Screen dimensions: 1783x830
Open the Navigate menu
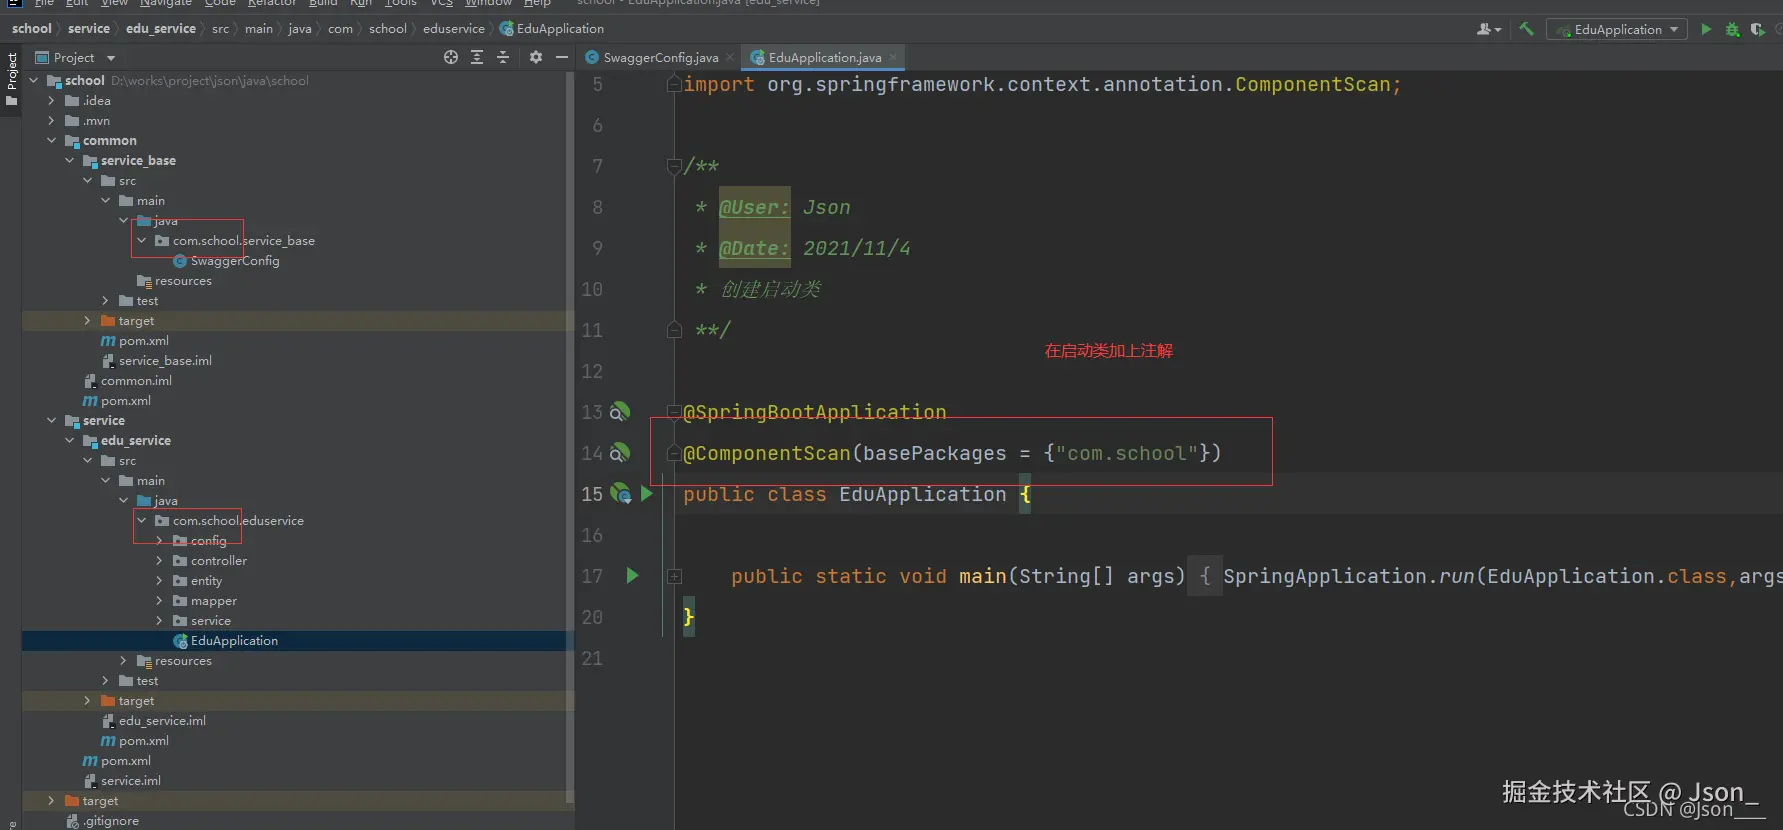[x=166, y=4]
